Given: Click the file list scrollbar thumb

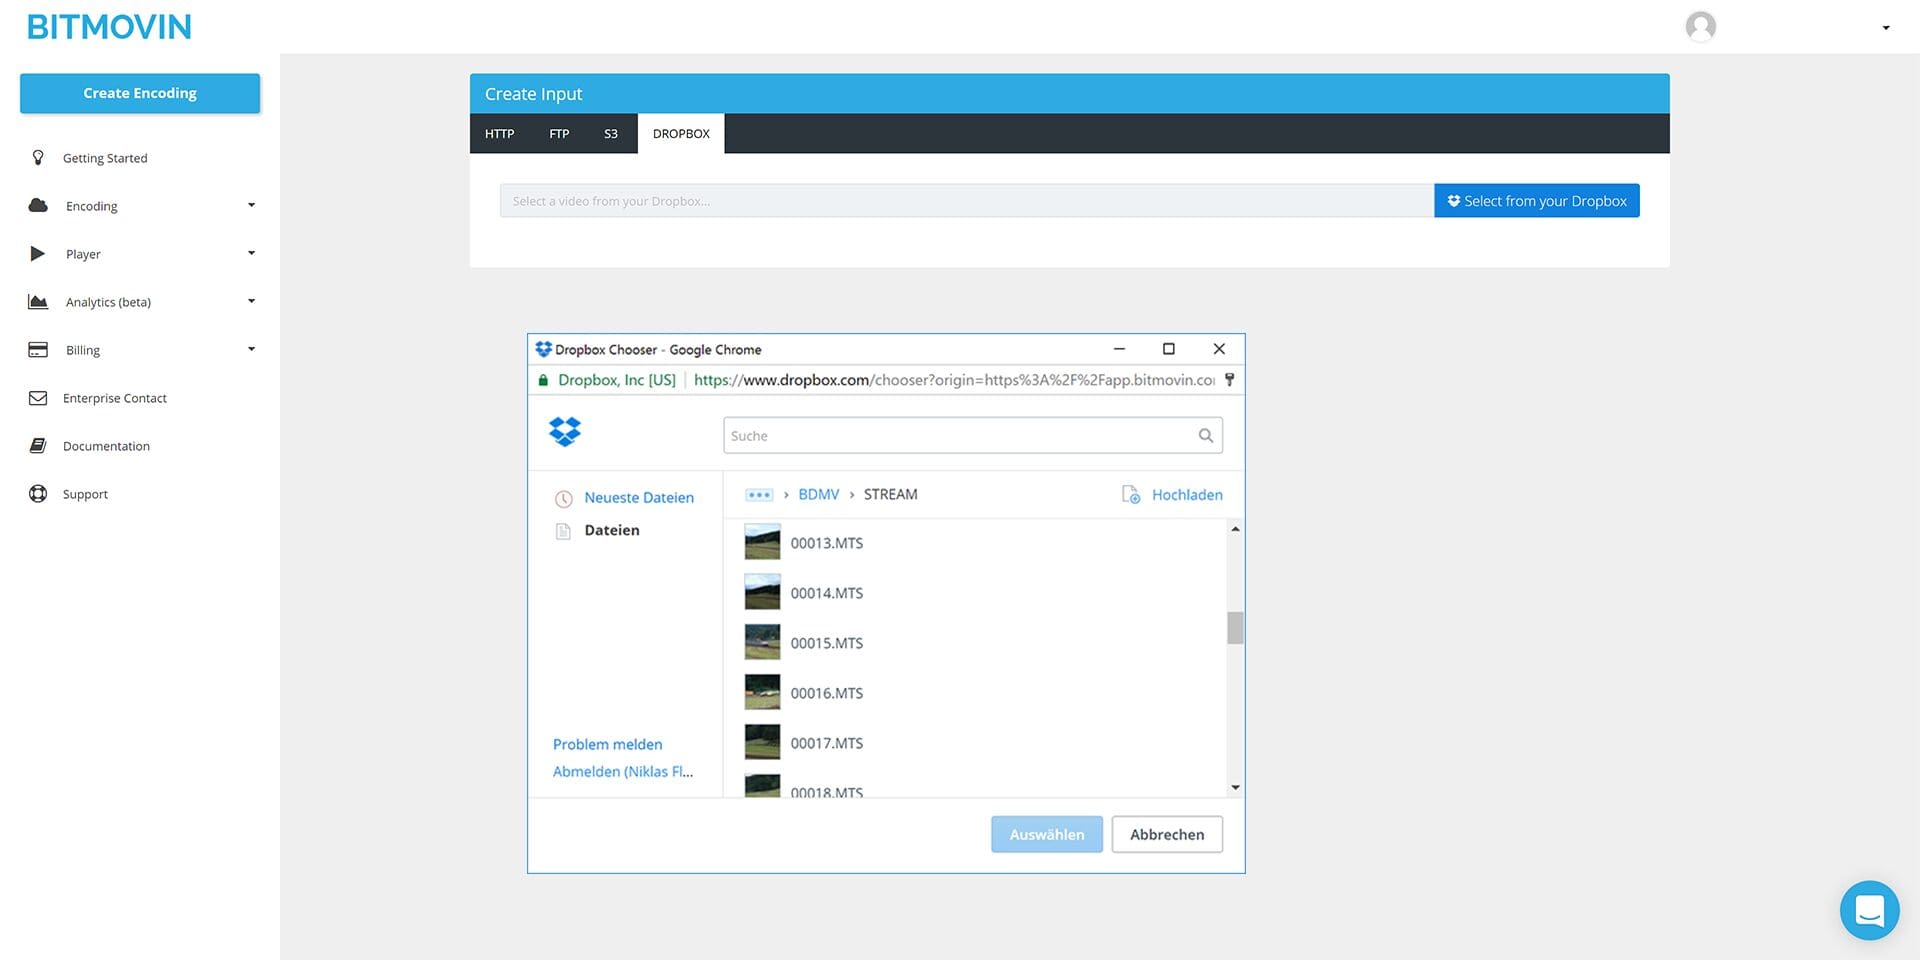Looking at the screenshot, I should pos(1235,628).
